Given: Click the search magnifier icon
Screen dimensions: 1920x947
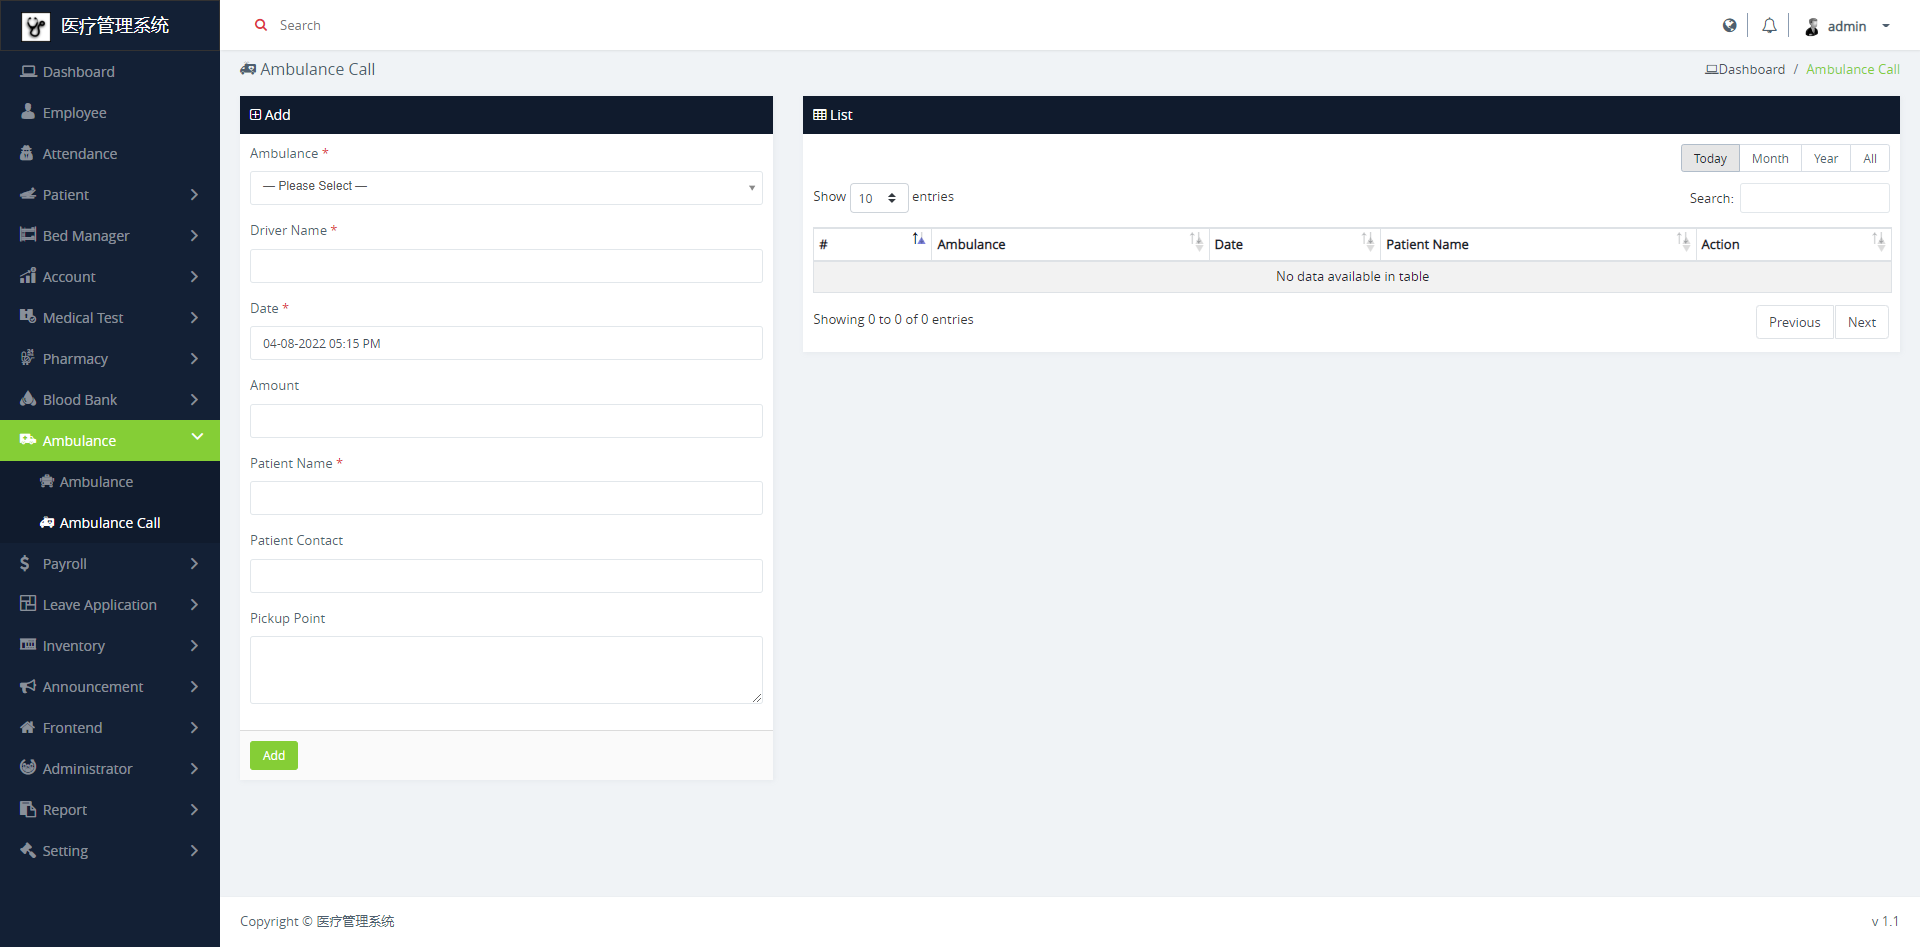Looking at the screenshot, I should tap(261, 26).
